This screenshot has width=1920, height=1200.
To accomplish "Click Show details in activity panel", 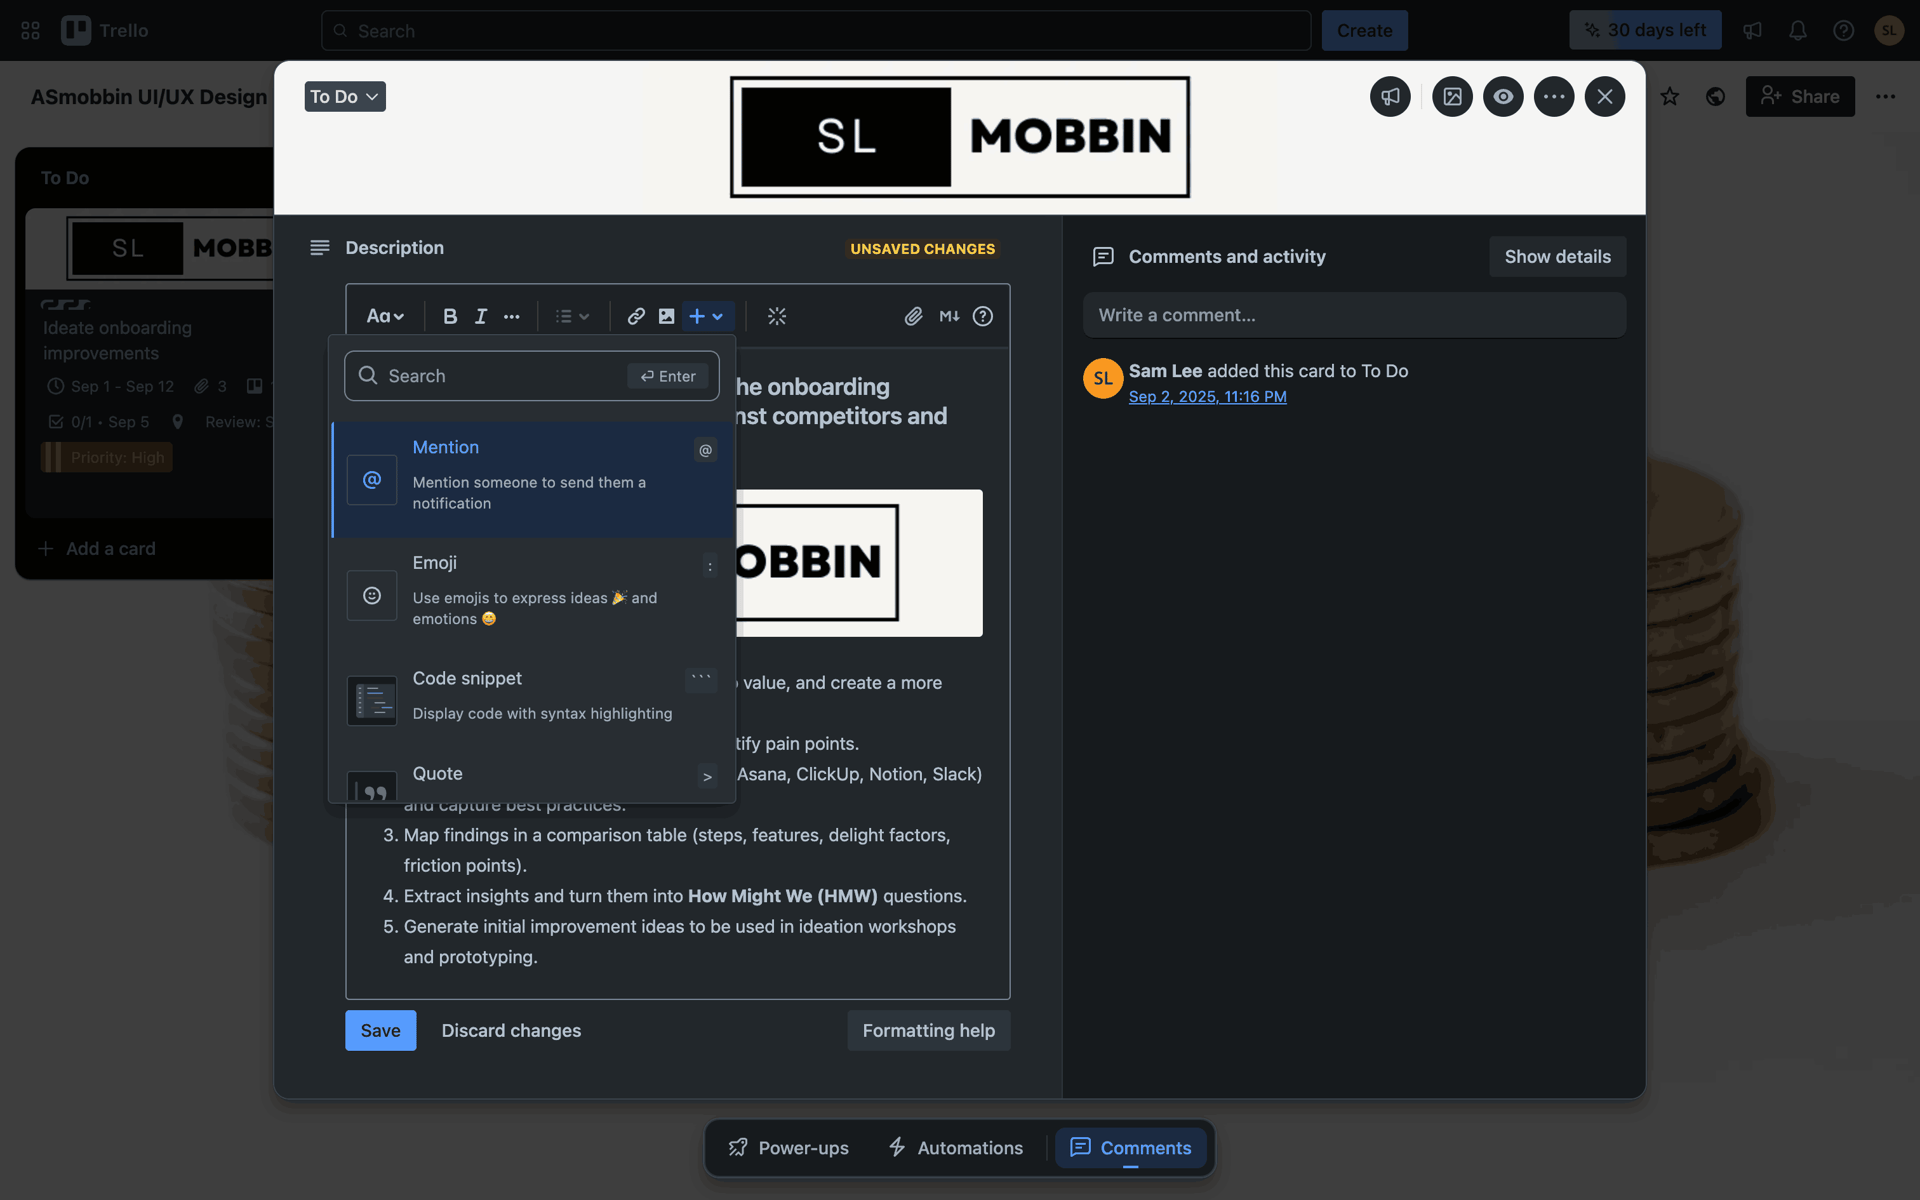I will point(1557,256).
